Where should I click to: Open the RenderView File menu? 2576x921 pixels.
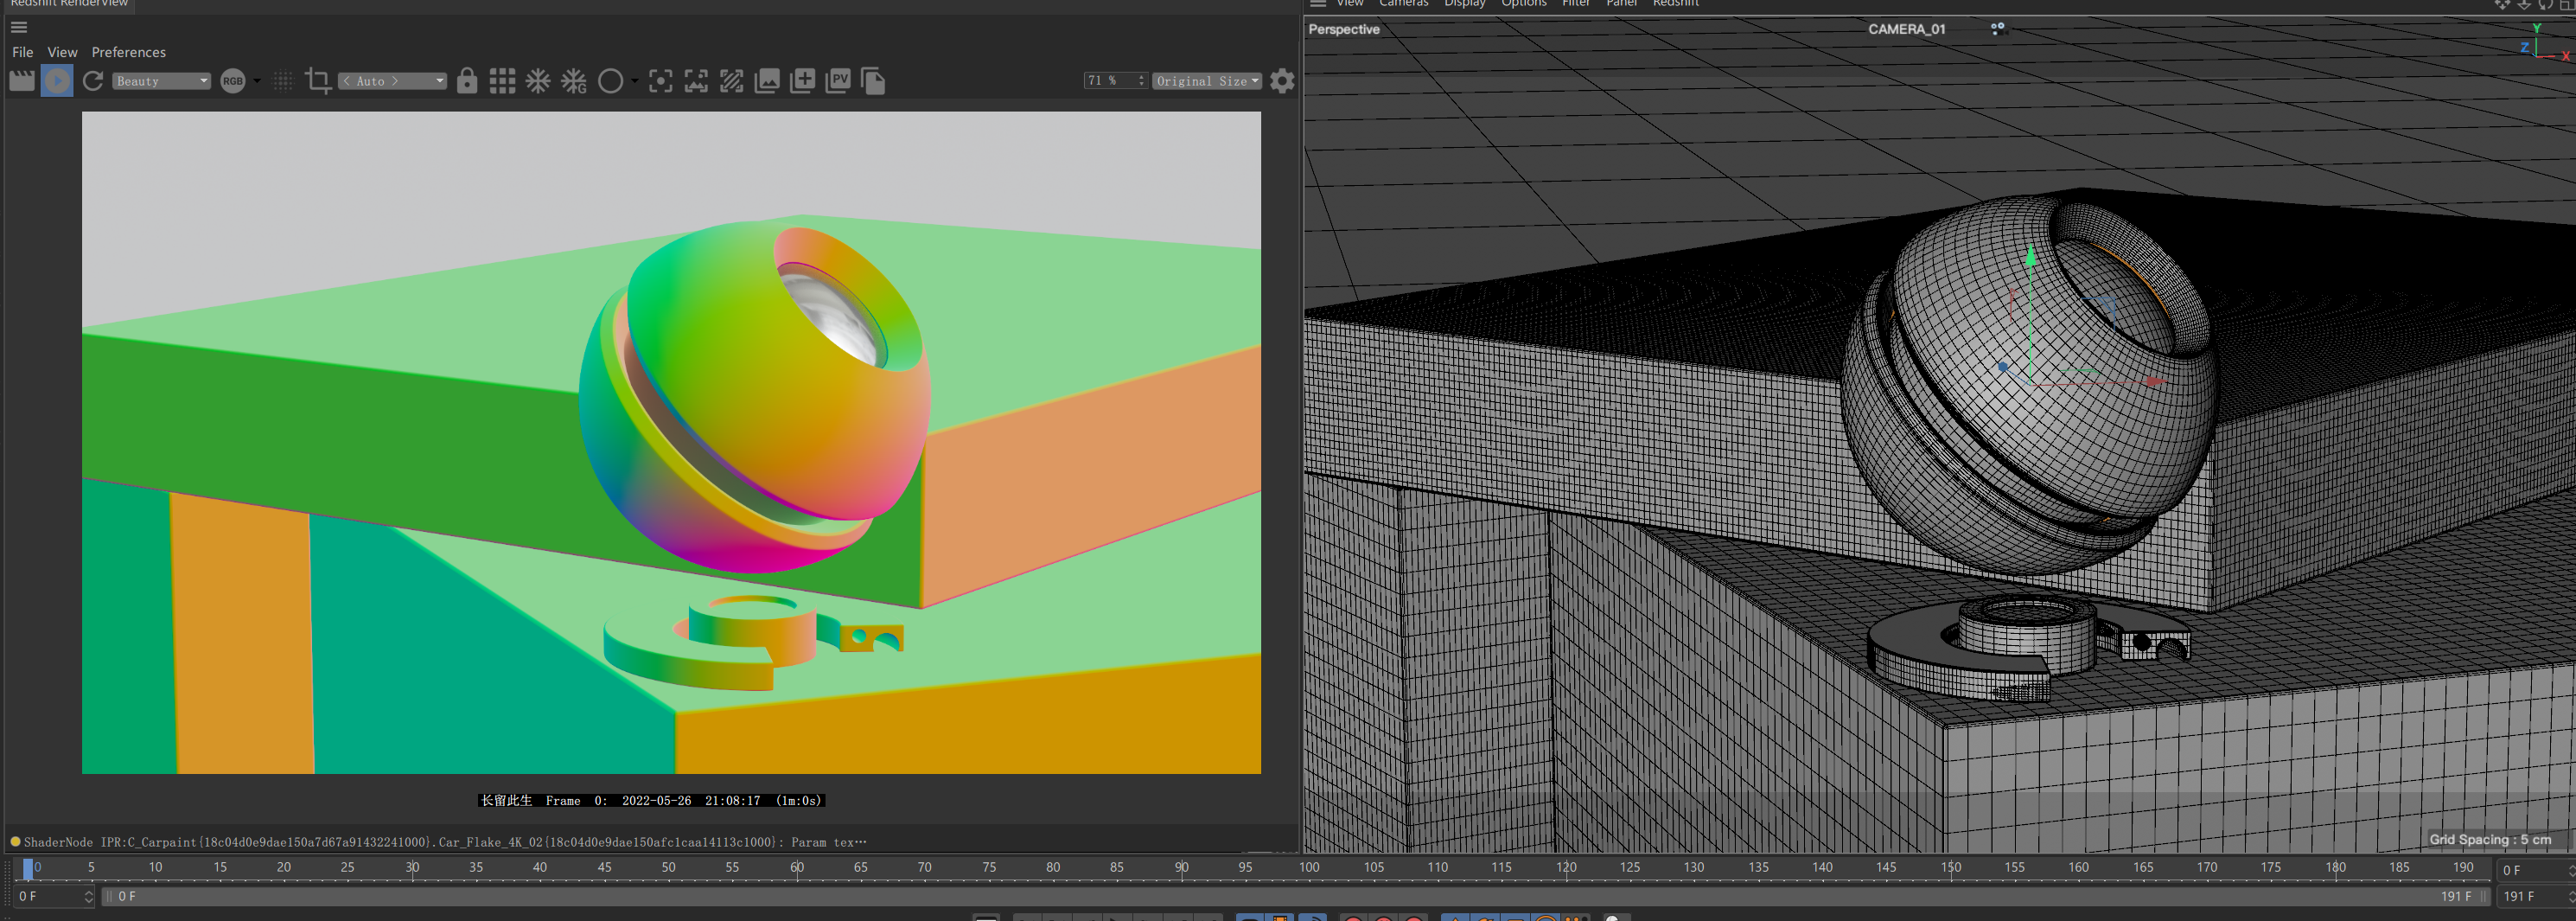pos(23,52)
